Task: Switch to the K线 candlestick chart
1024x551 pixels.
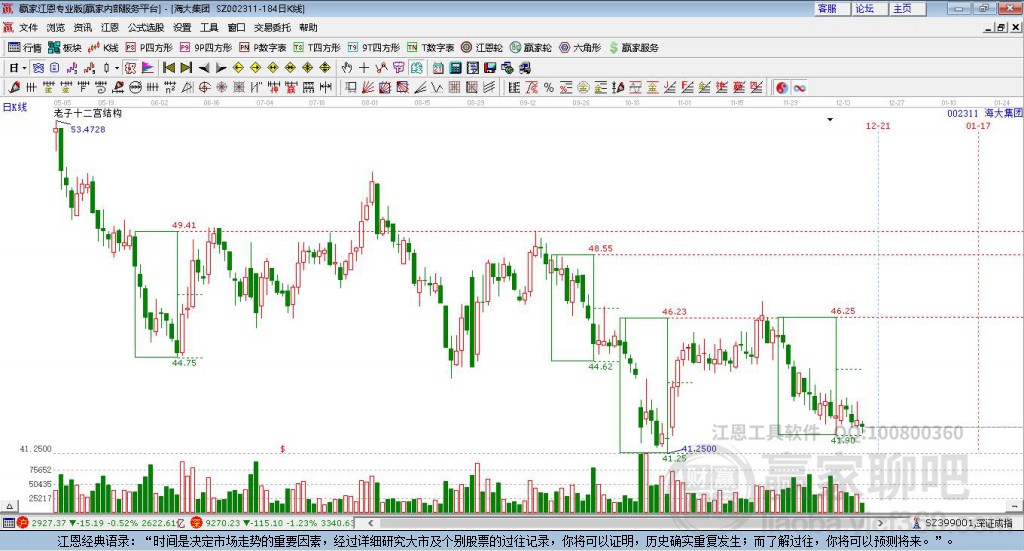Action: click(103, 48)
